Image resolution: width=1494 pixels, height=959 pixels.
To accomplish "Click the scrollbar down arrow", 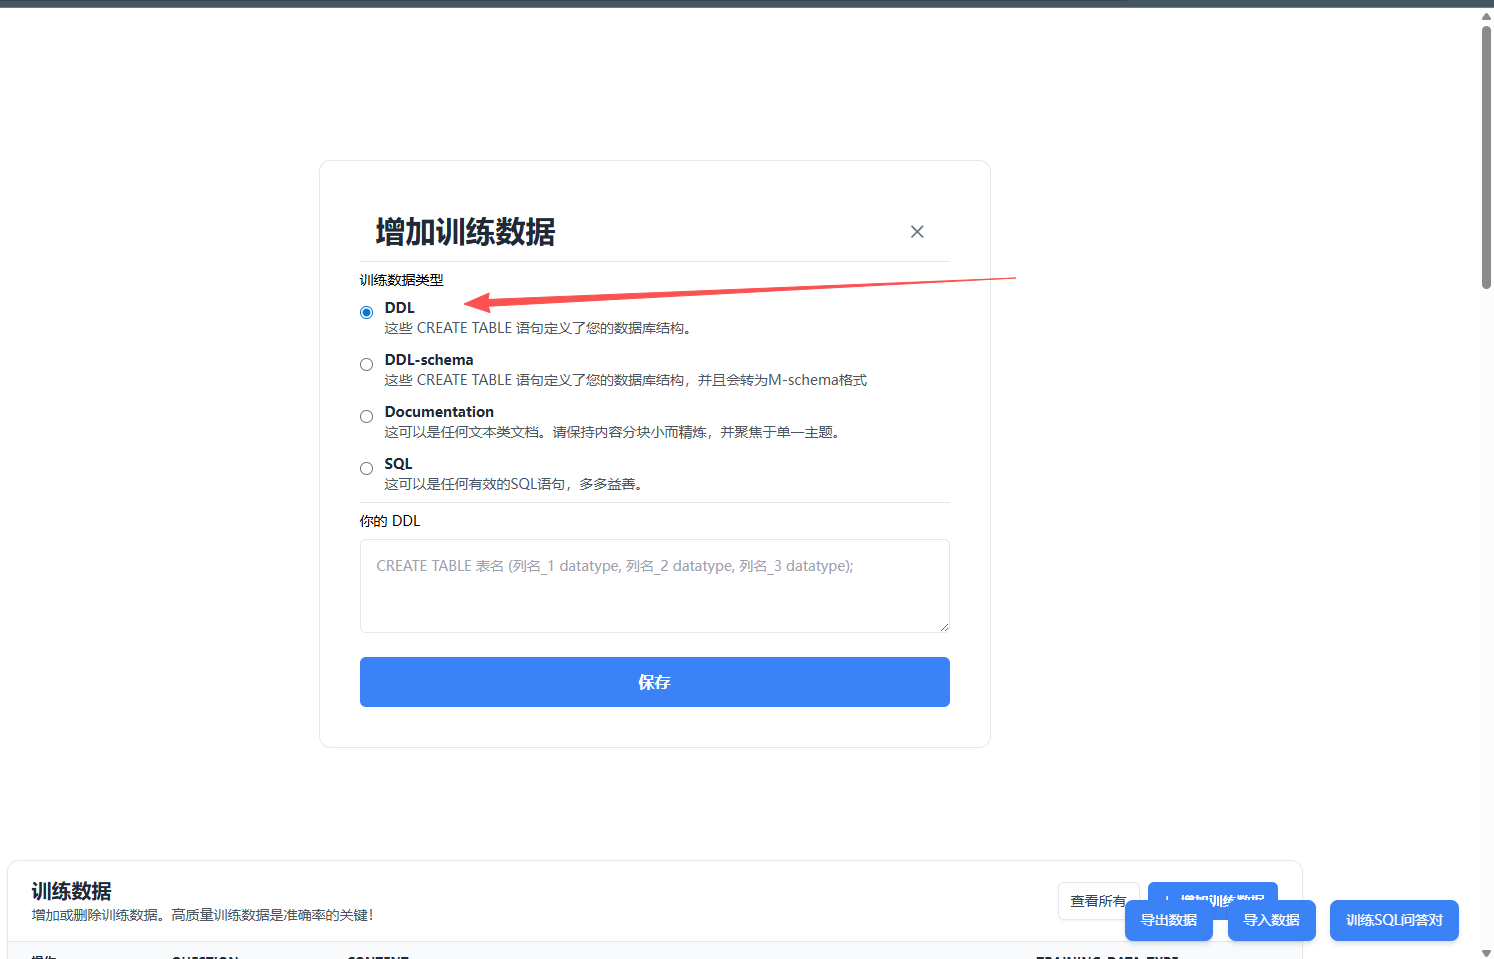I will [1487, 952].
